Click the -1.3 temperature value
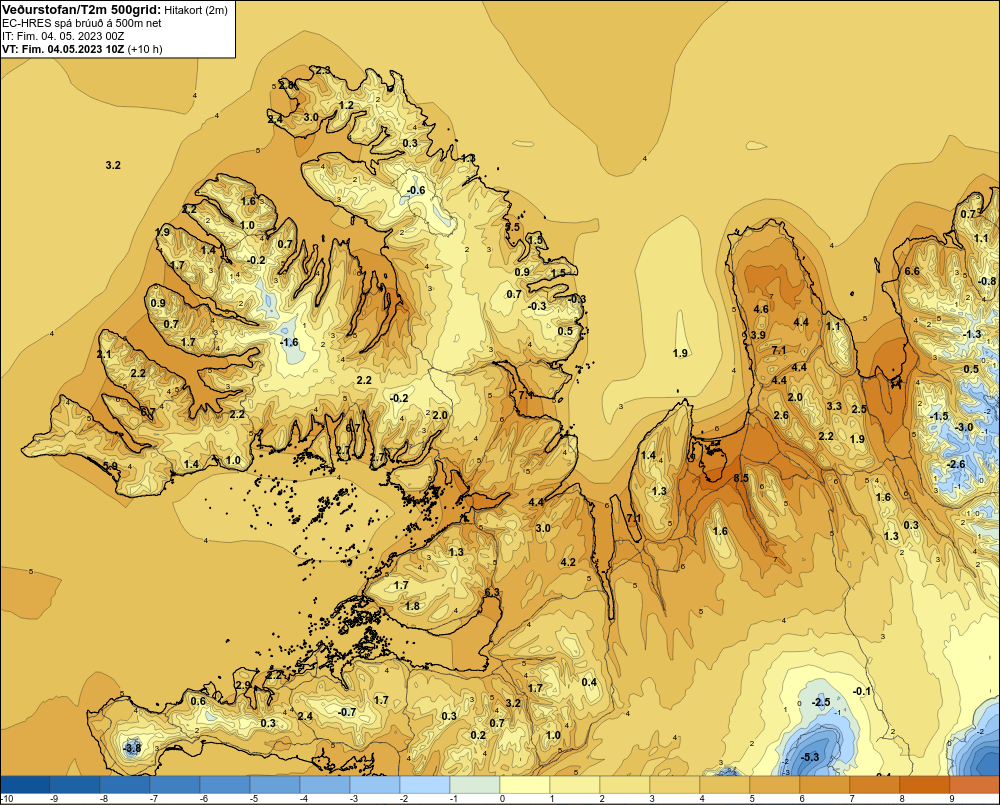The width and height of the screenshot is (1000, 805). (972, 334)
